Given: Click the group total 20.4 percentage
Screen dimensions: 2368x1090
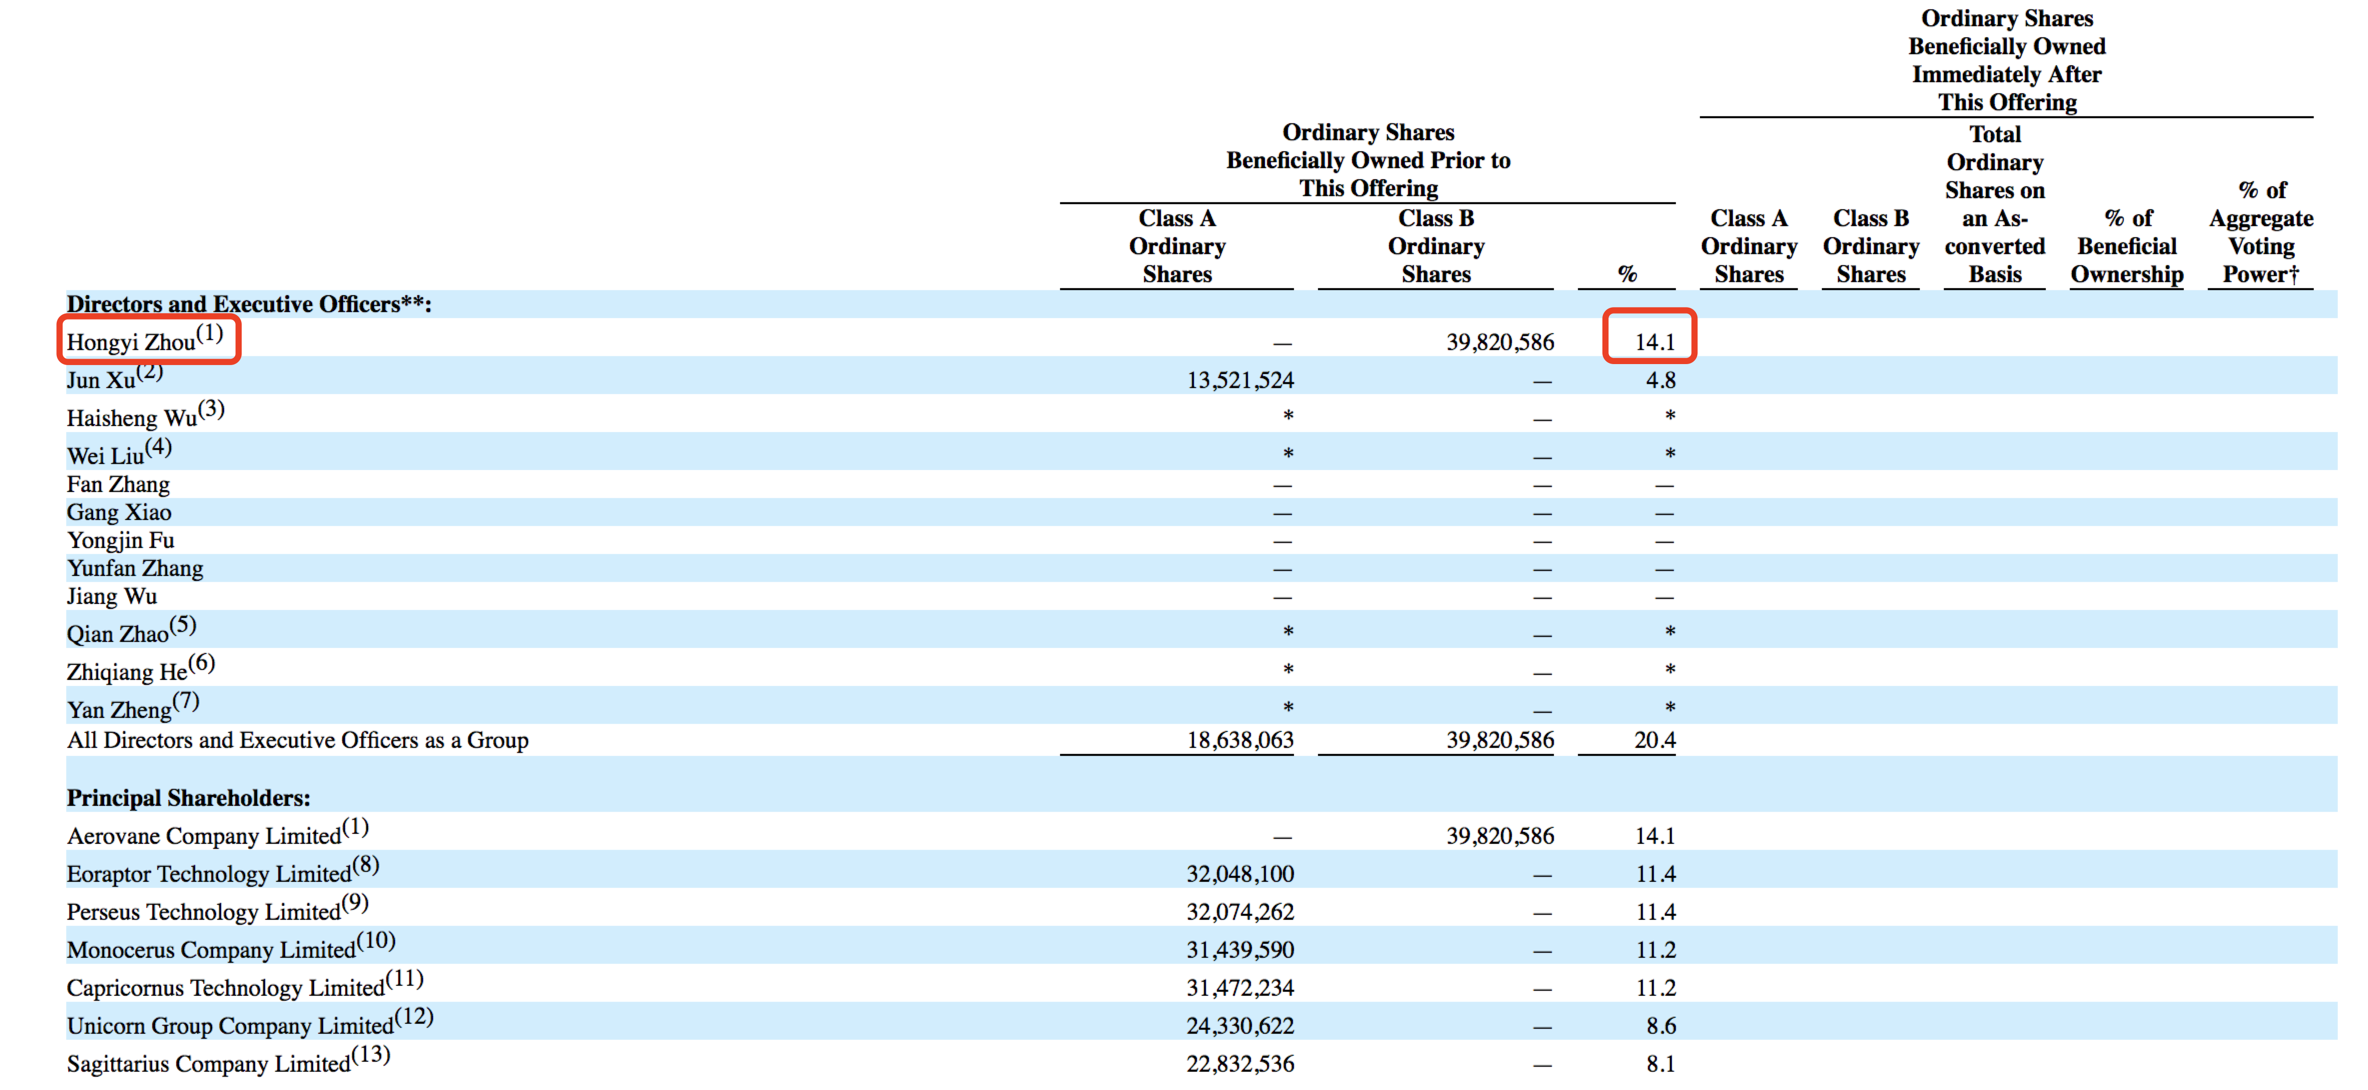Looking at the screenshot, I should [1655, 740].
